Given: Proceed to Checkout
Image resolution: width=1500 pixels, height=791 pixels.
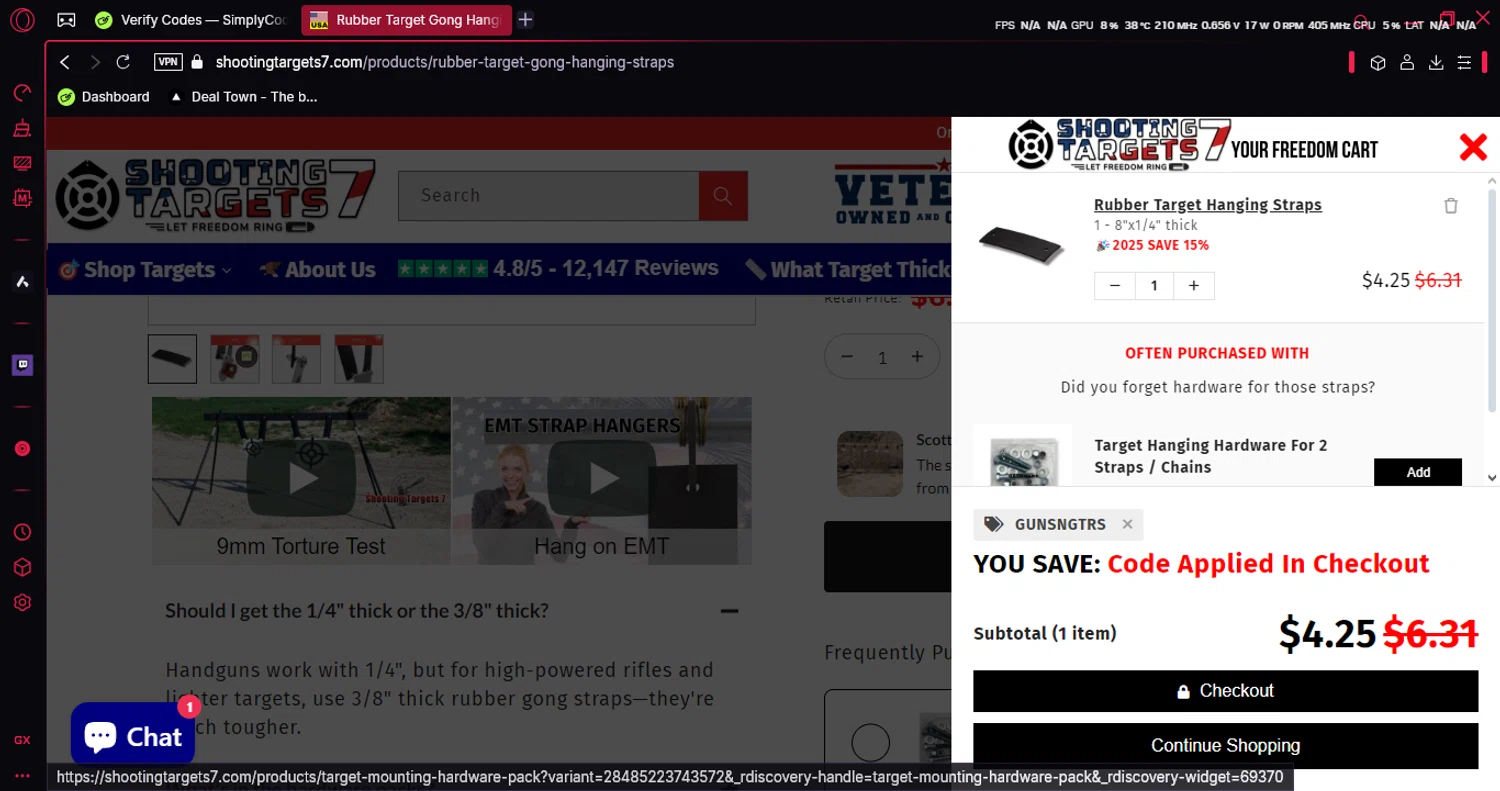Looking at the screenshot, I should 1225,691.
